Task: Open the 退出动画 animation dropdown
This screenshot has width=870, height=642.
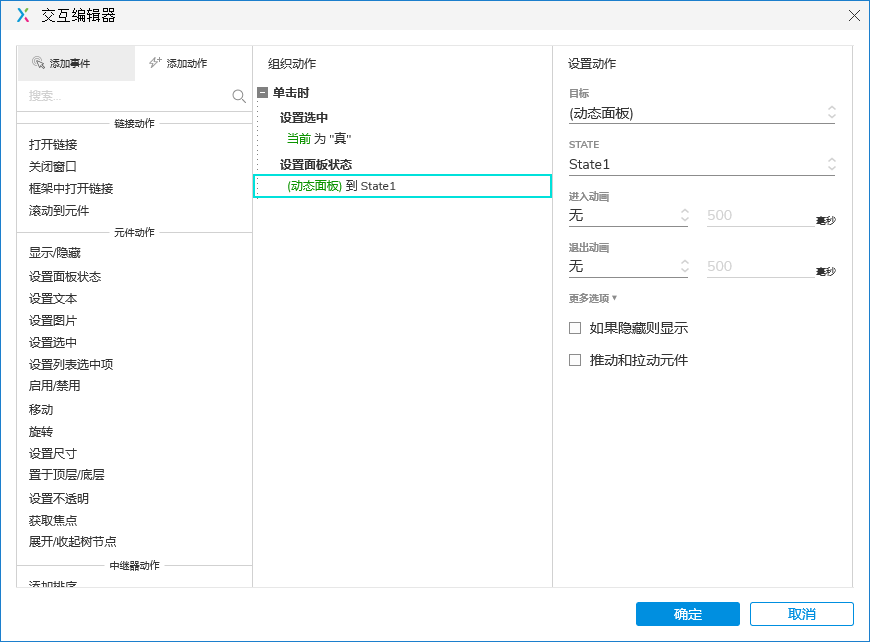Action: click(628, 266)
